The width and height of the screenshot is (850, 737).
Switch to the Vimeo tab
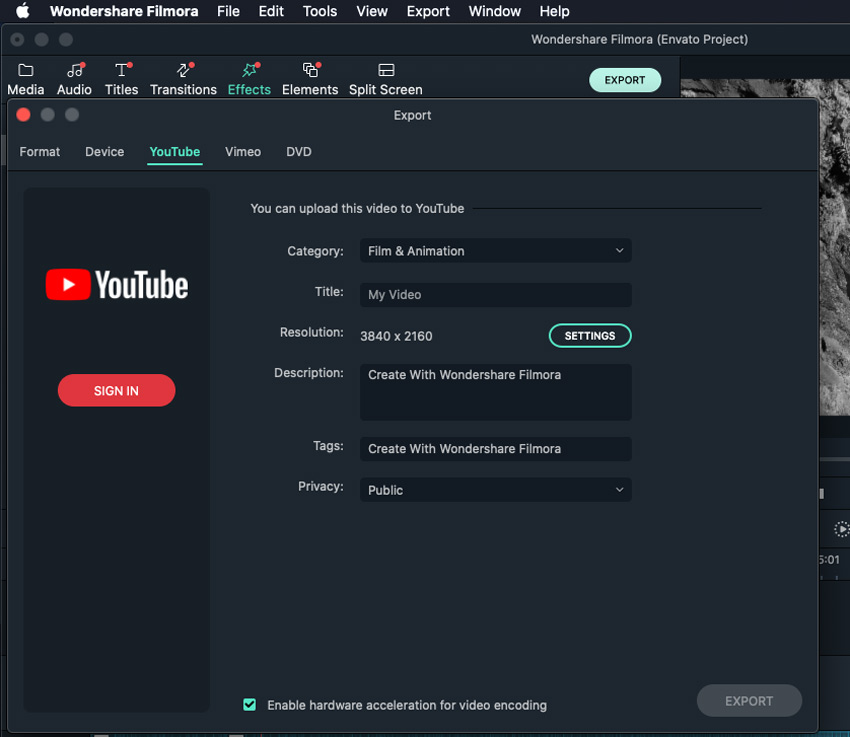coord(243,152)
